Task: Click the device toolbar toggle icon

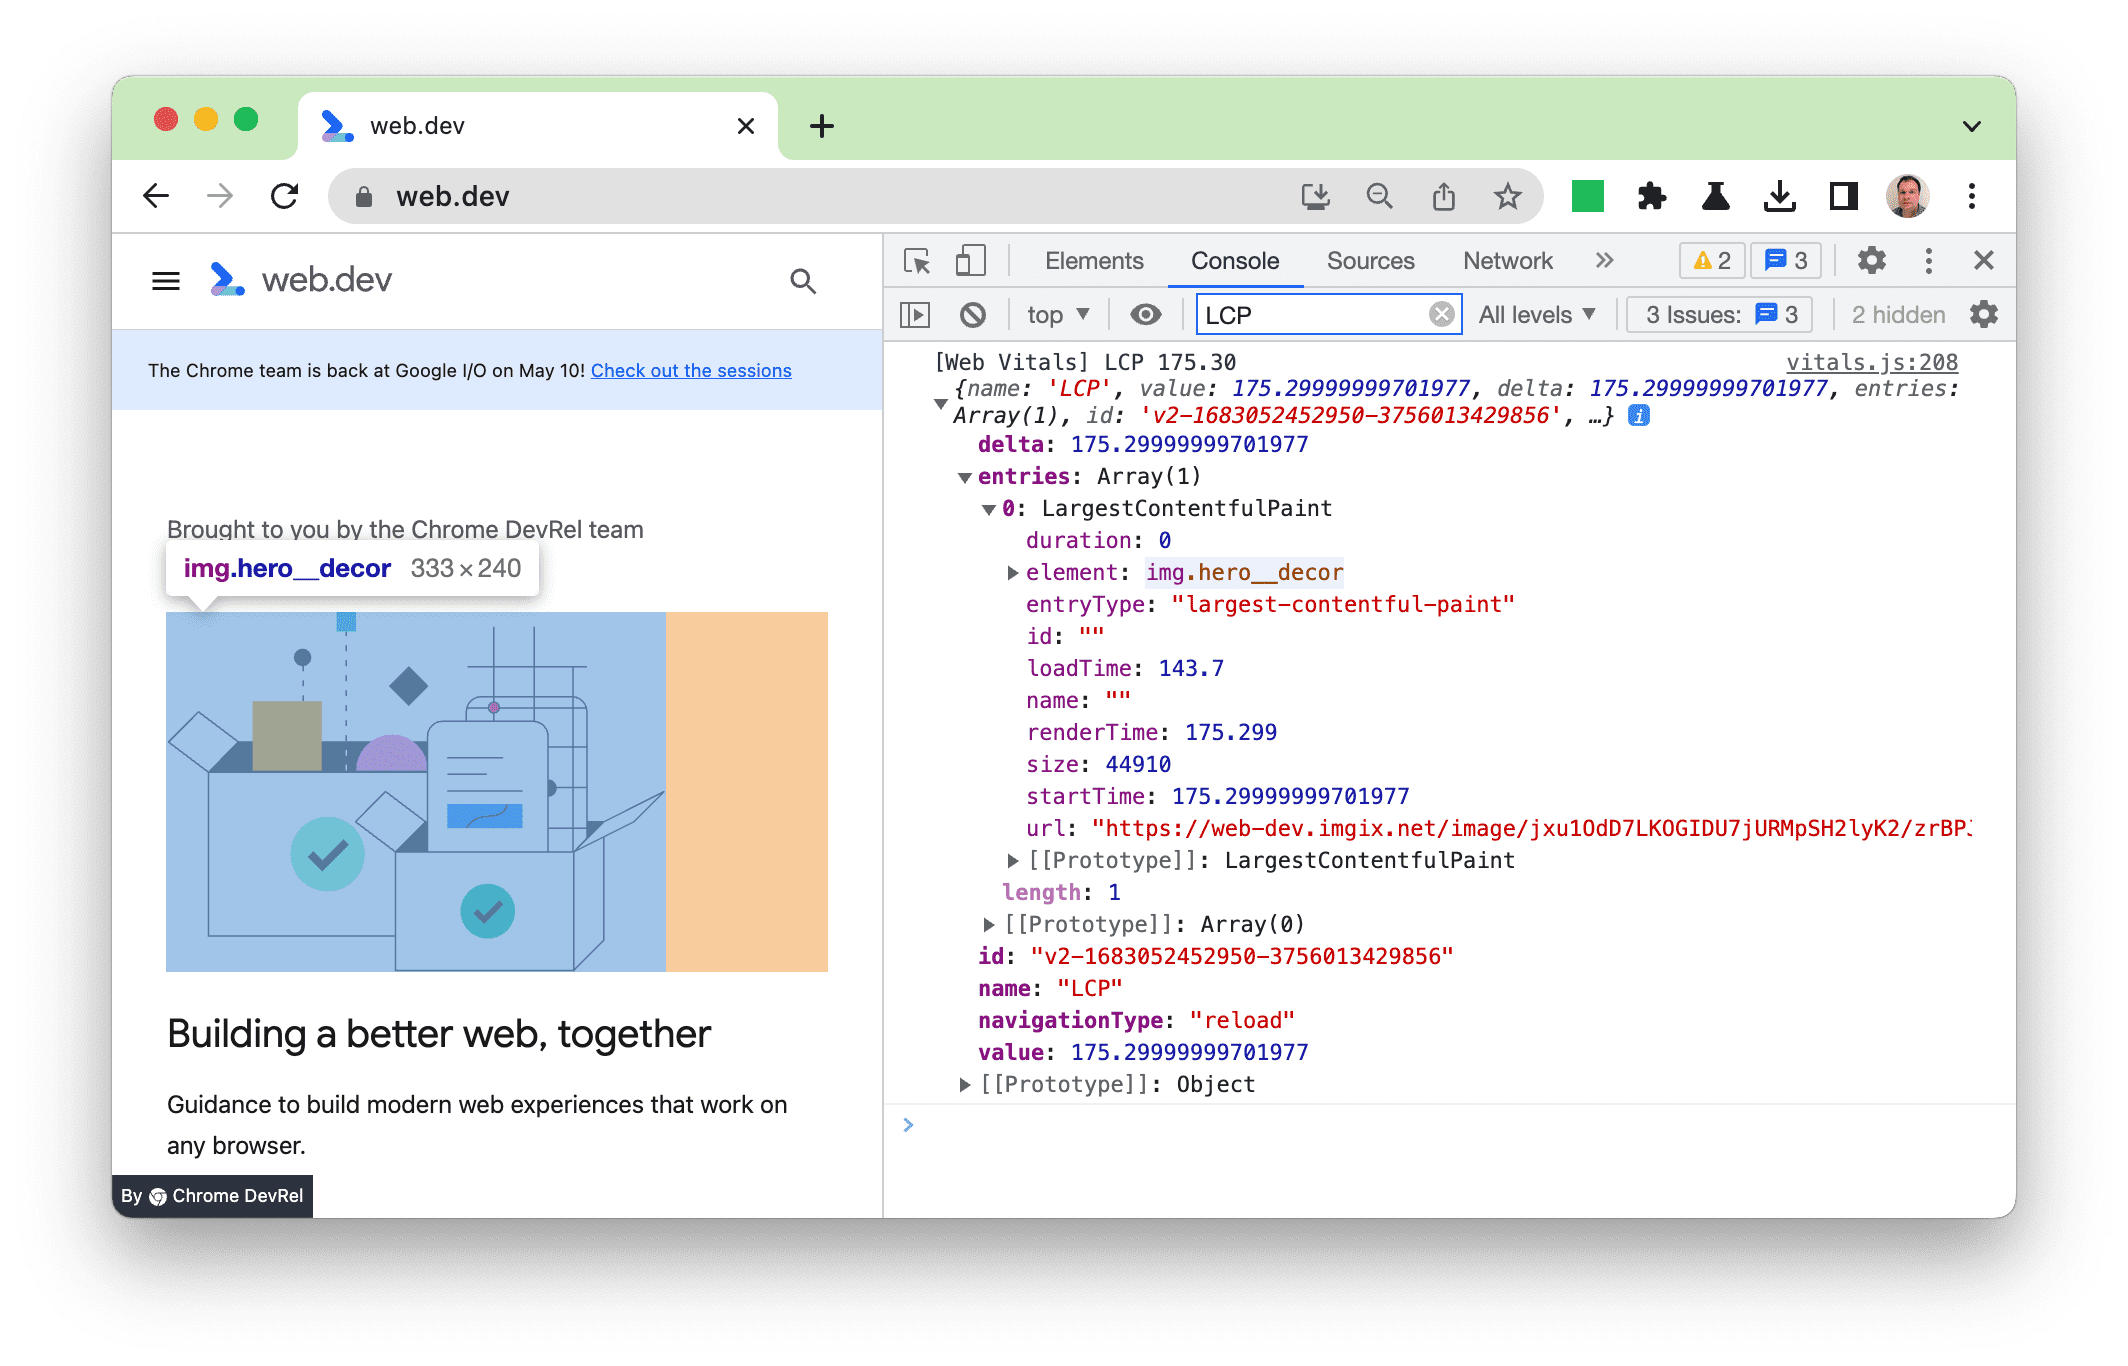Action: click(x=969, y=259)
